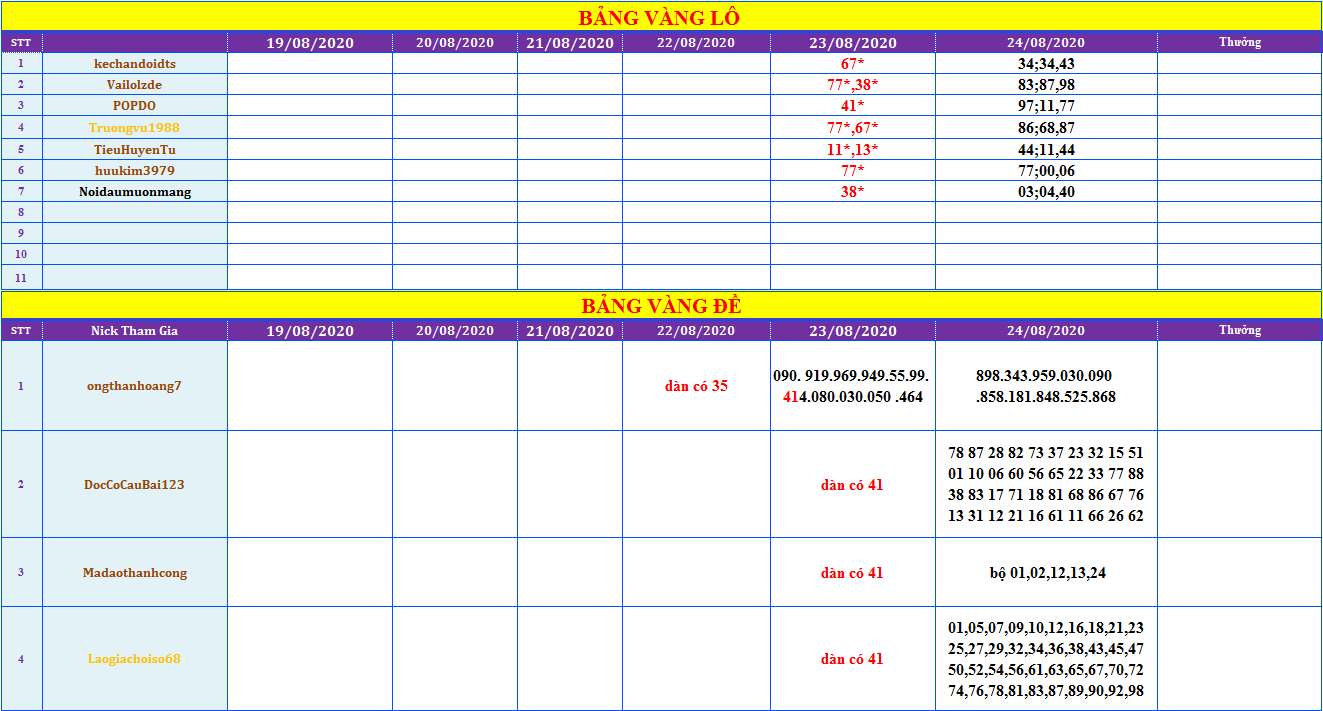Select the 24/08/2020 header in ĐỀ table
Viewport: 1323px width, 711px height.
click(1046, 331)
